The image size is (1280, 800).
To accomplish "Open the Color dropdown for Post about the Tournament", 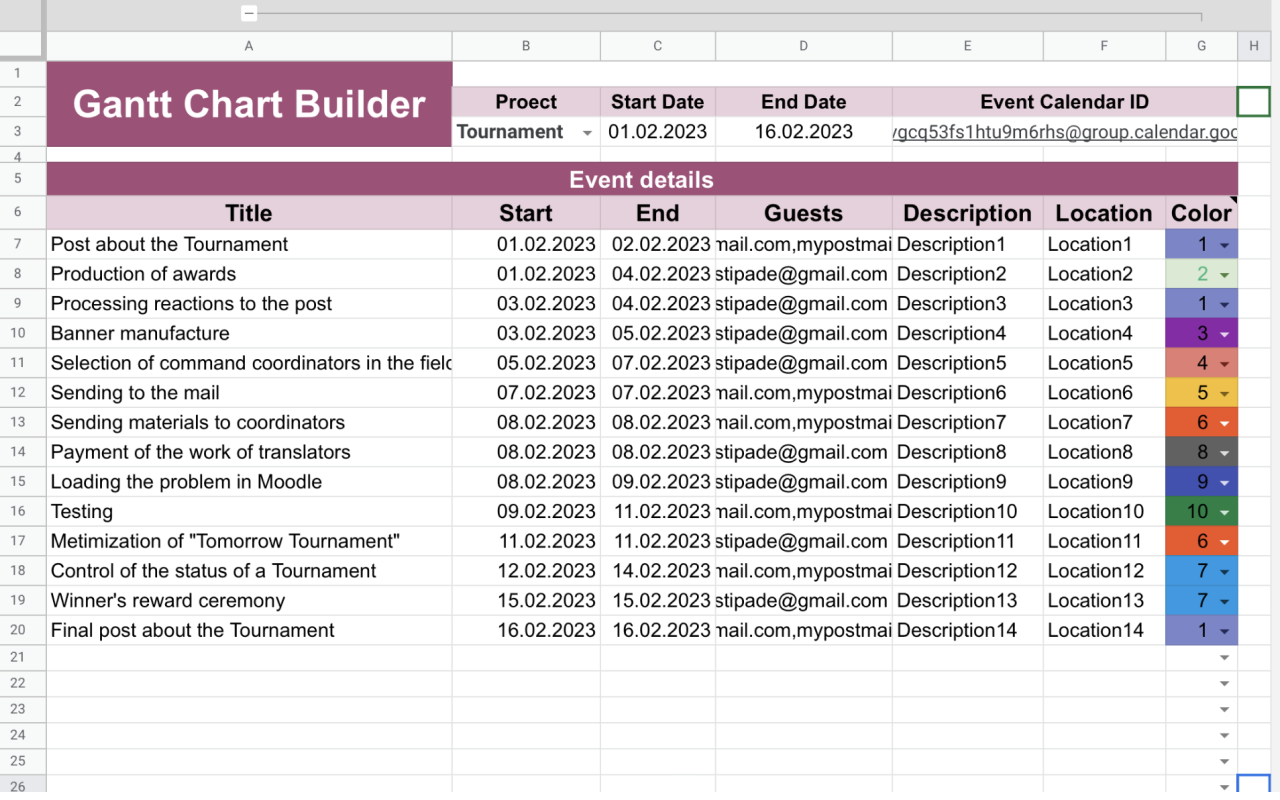I will [1224, 243].
